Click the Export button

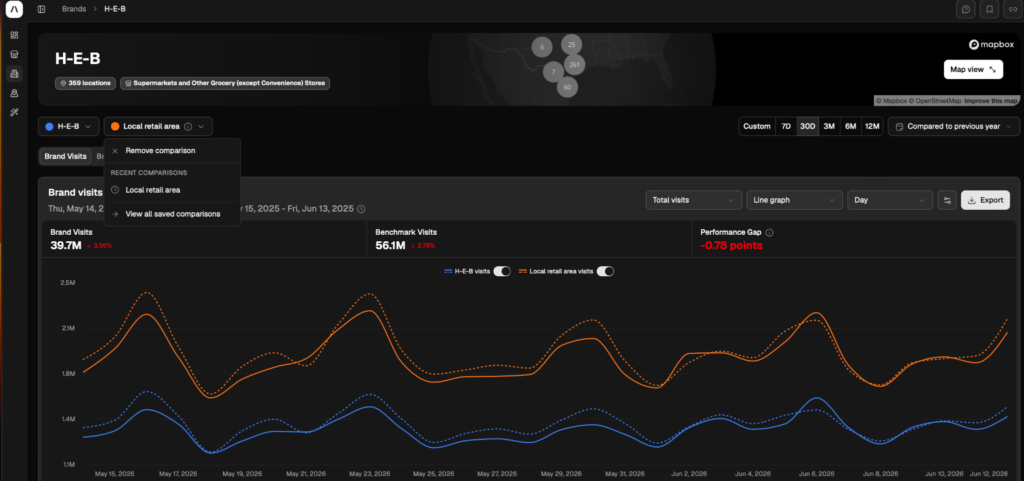click(x=985, y=200)
